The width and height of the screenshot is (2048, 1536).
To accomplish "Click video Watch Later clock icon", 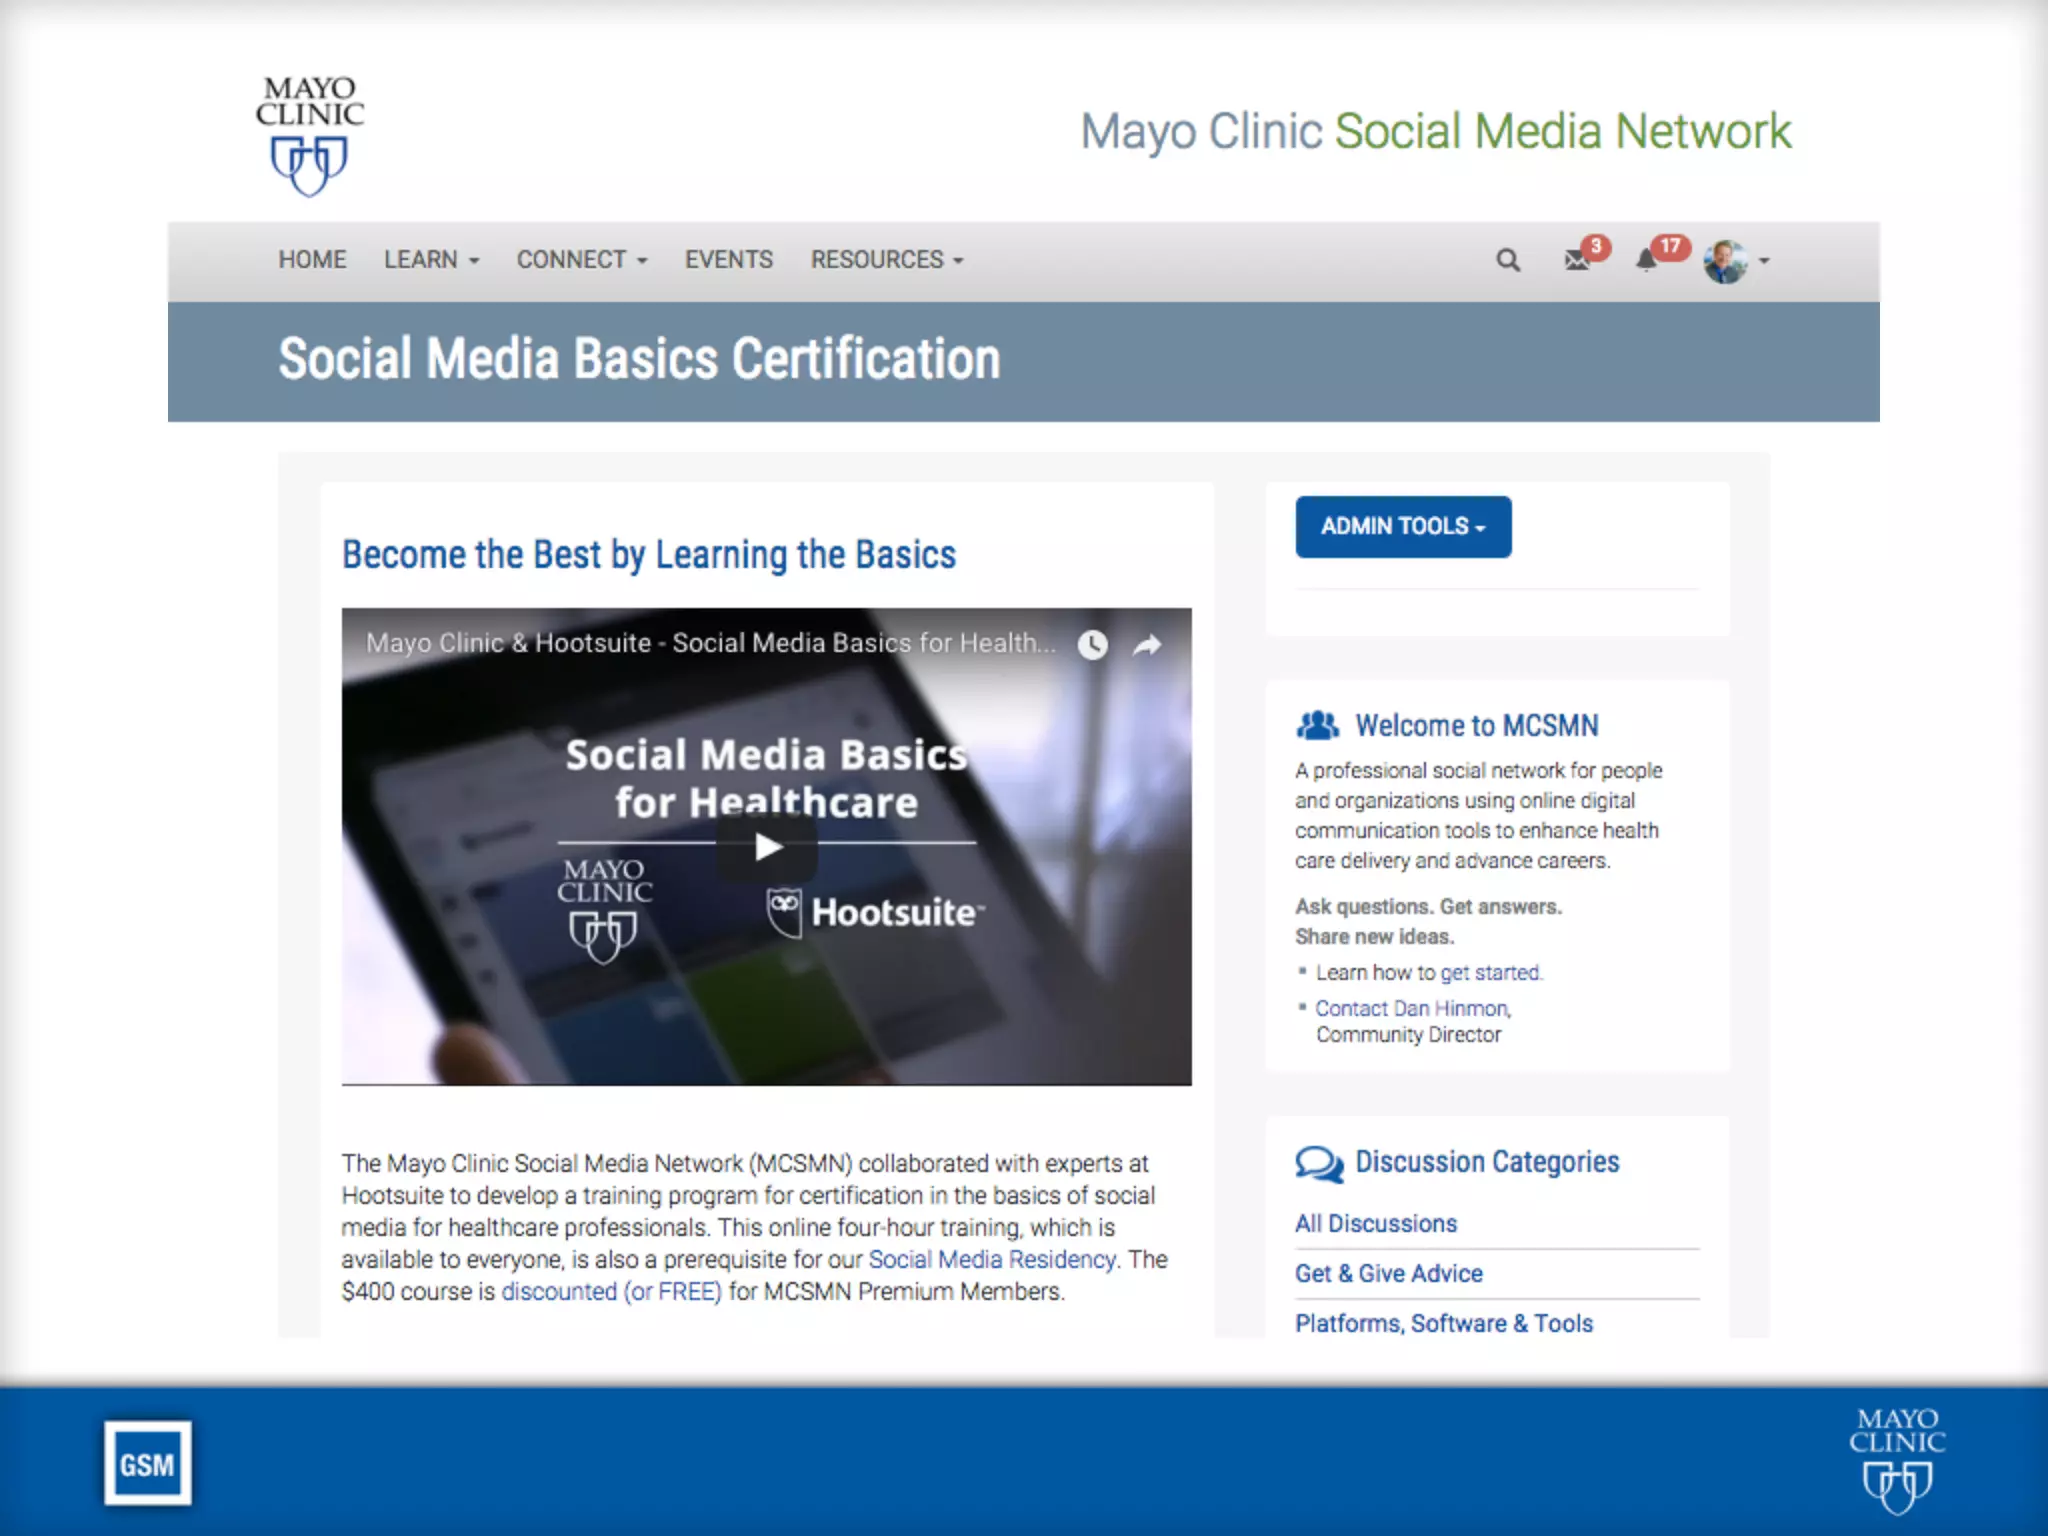I will coord(1092,645).
